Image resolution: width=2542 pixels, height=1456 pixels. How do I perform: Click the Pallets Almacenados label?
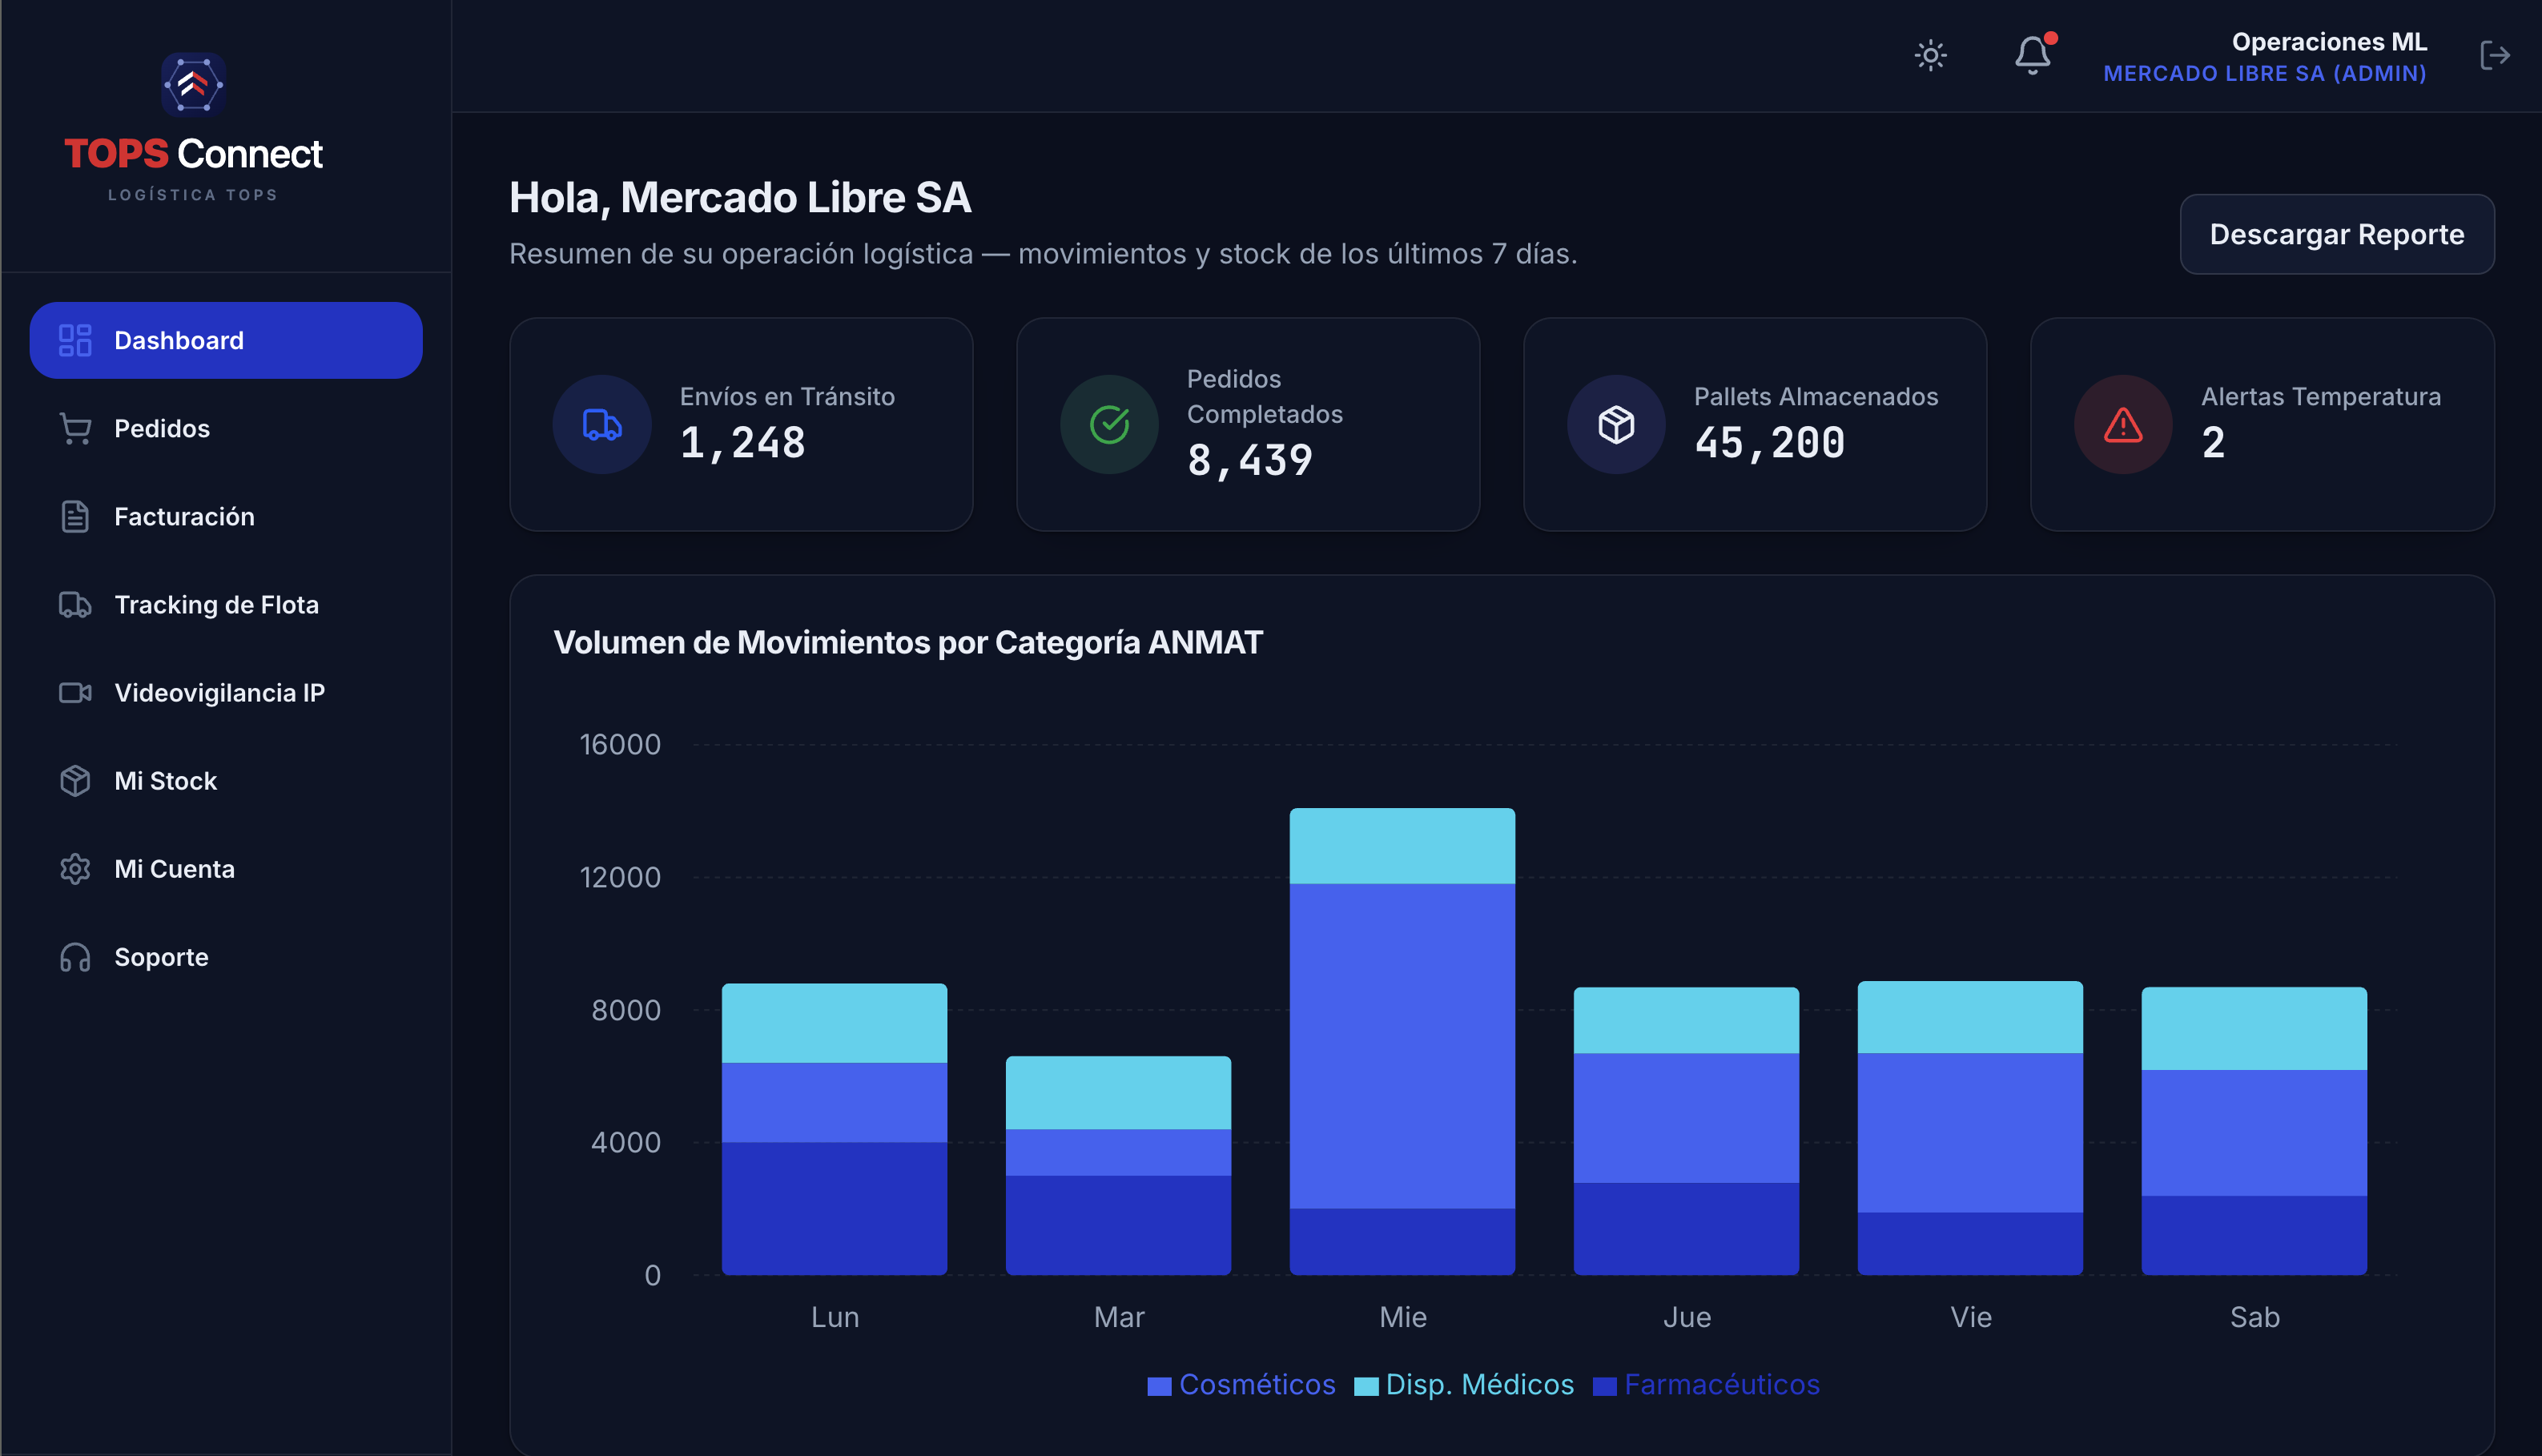point(1815,396)
